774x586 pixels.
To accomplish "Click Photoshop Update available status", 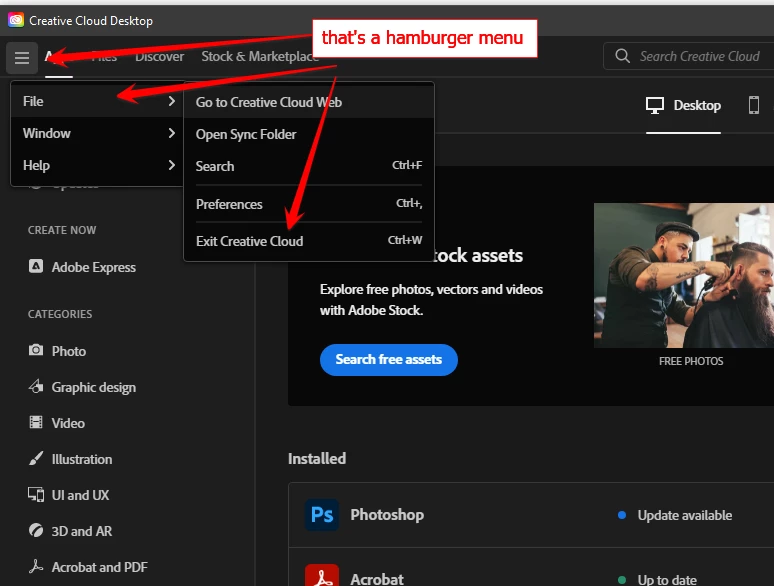I will (675, 515).
